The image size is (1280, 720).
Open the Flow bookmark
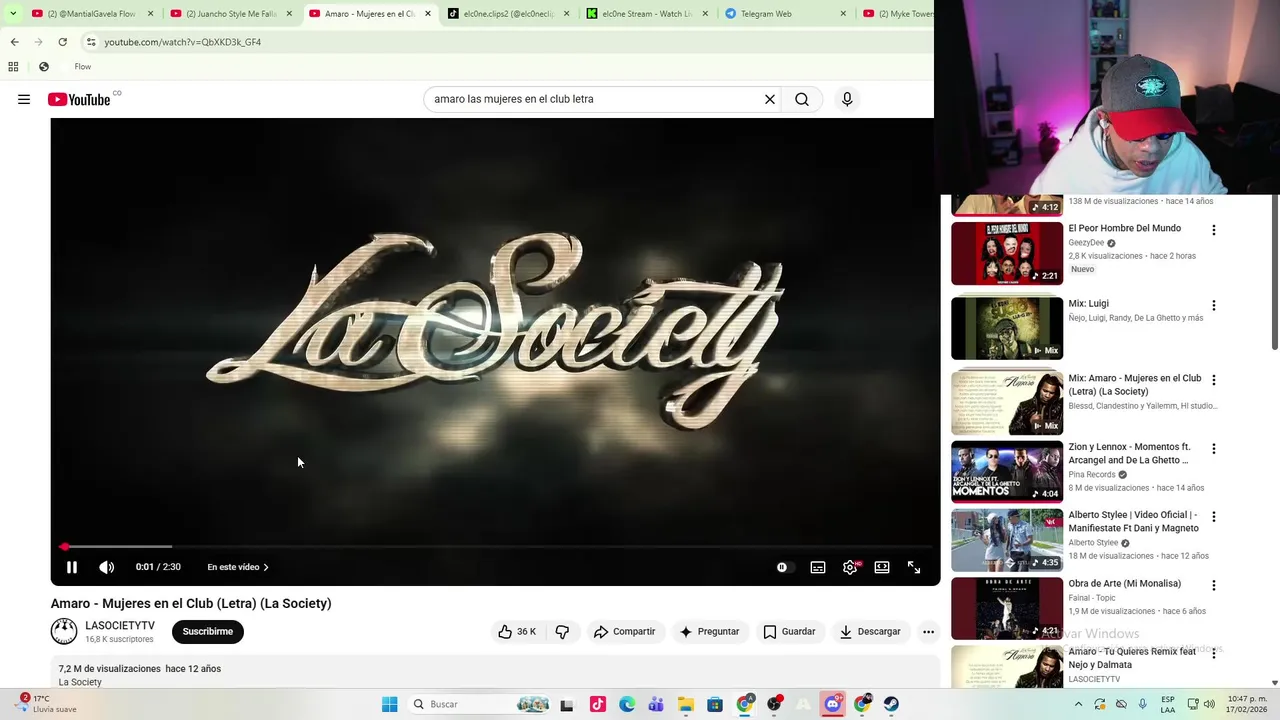pyautogui.click(x=83, y=67)
